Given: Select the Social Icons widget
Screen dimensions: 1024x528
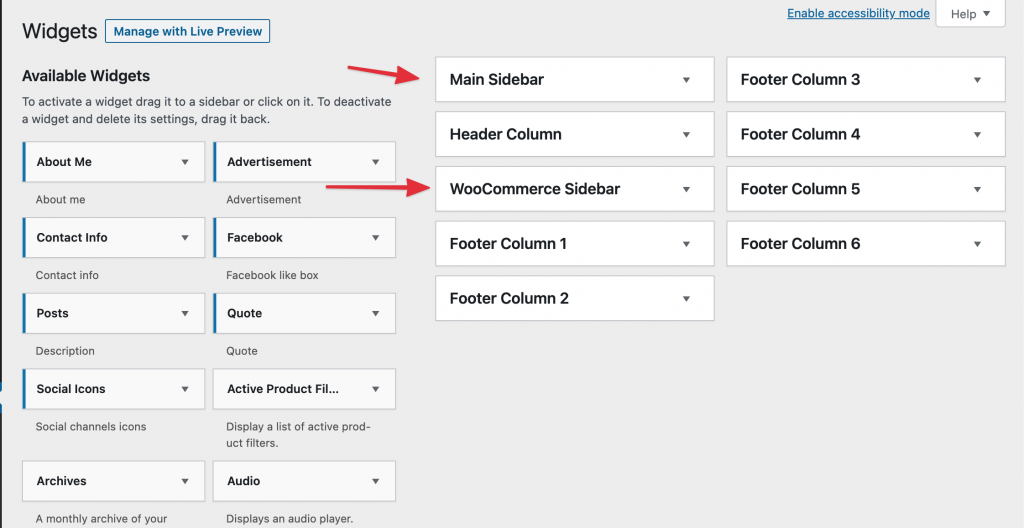Looking at the screenshot, I should [114, 389].
